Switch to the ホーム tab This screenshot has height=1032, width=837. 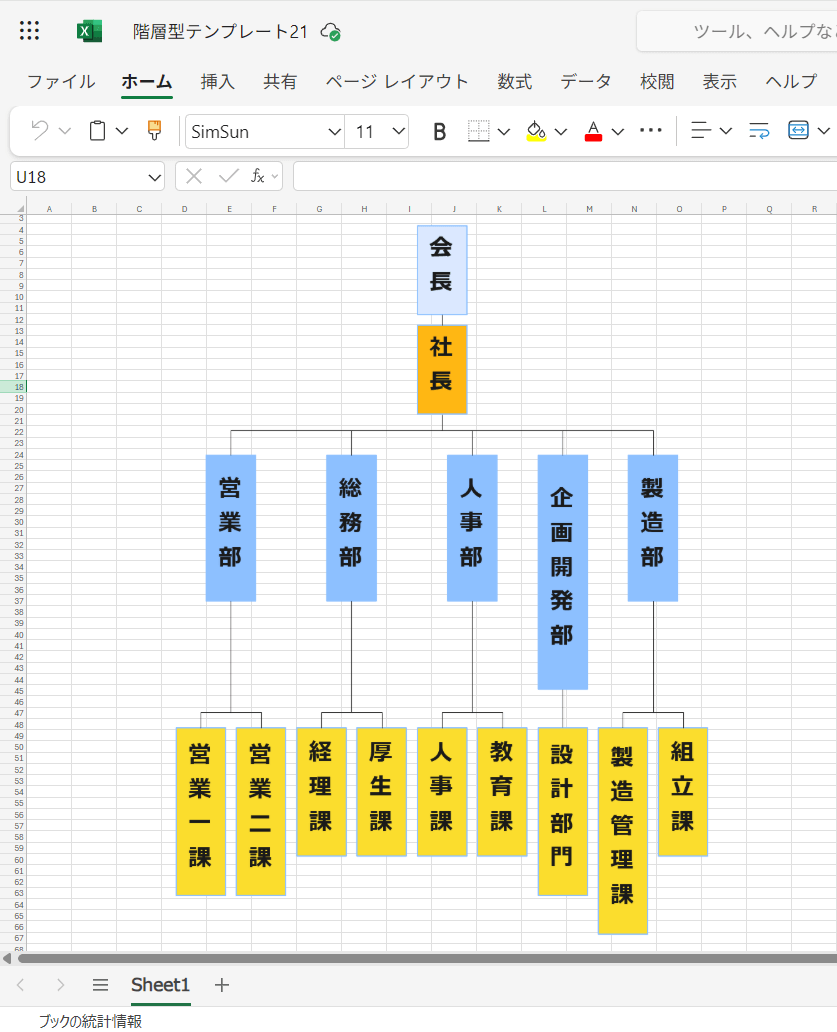[x=147, y=82]
